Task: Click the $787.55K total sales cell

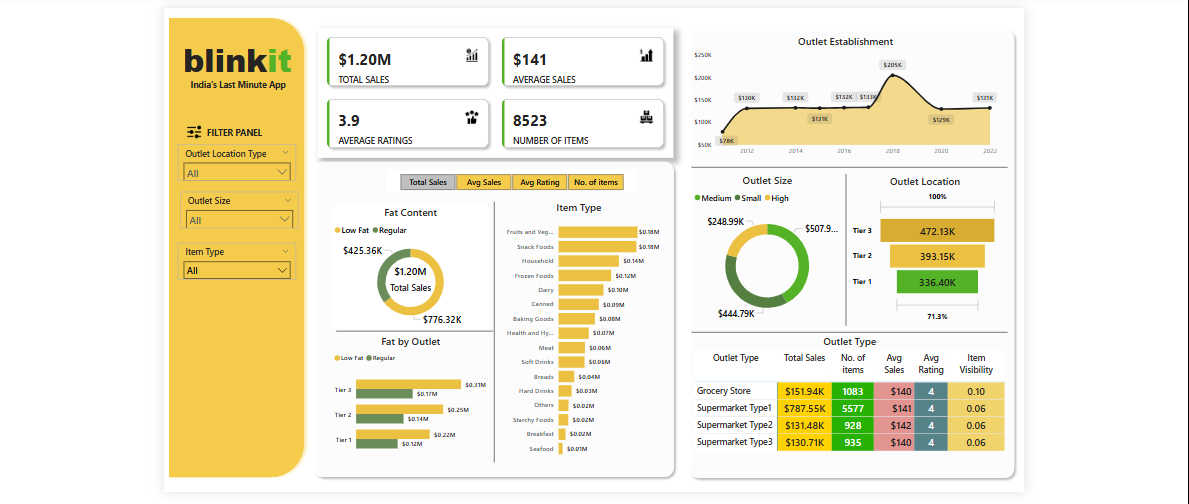Action: point(804,408)
